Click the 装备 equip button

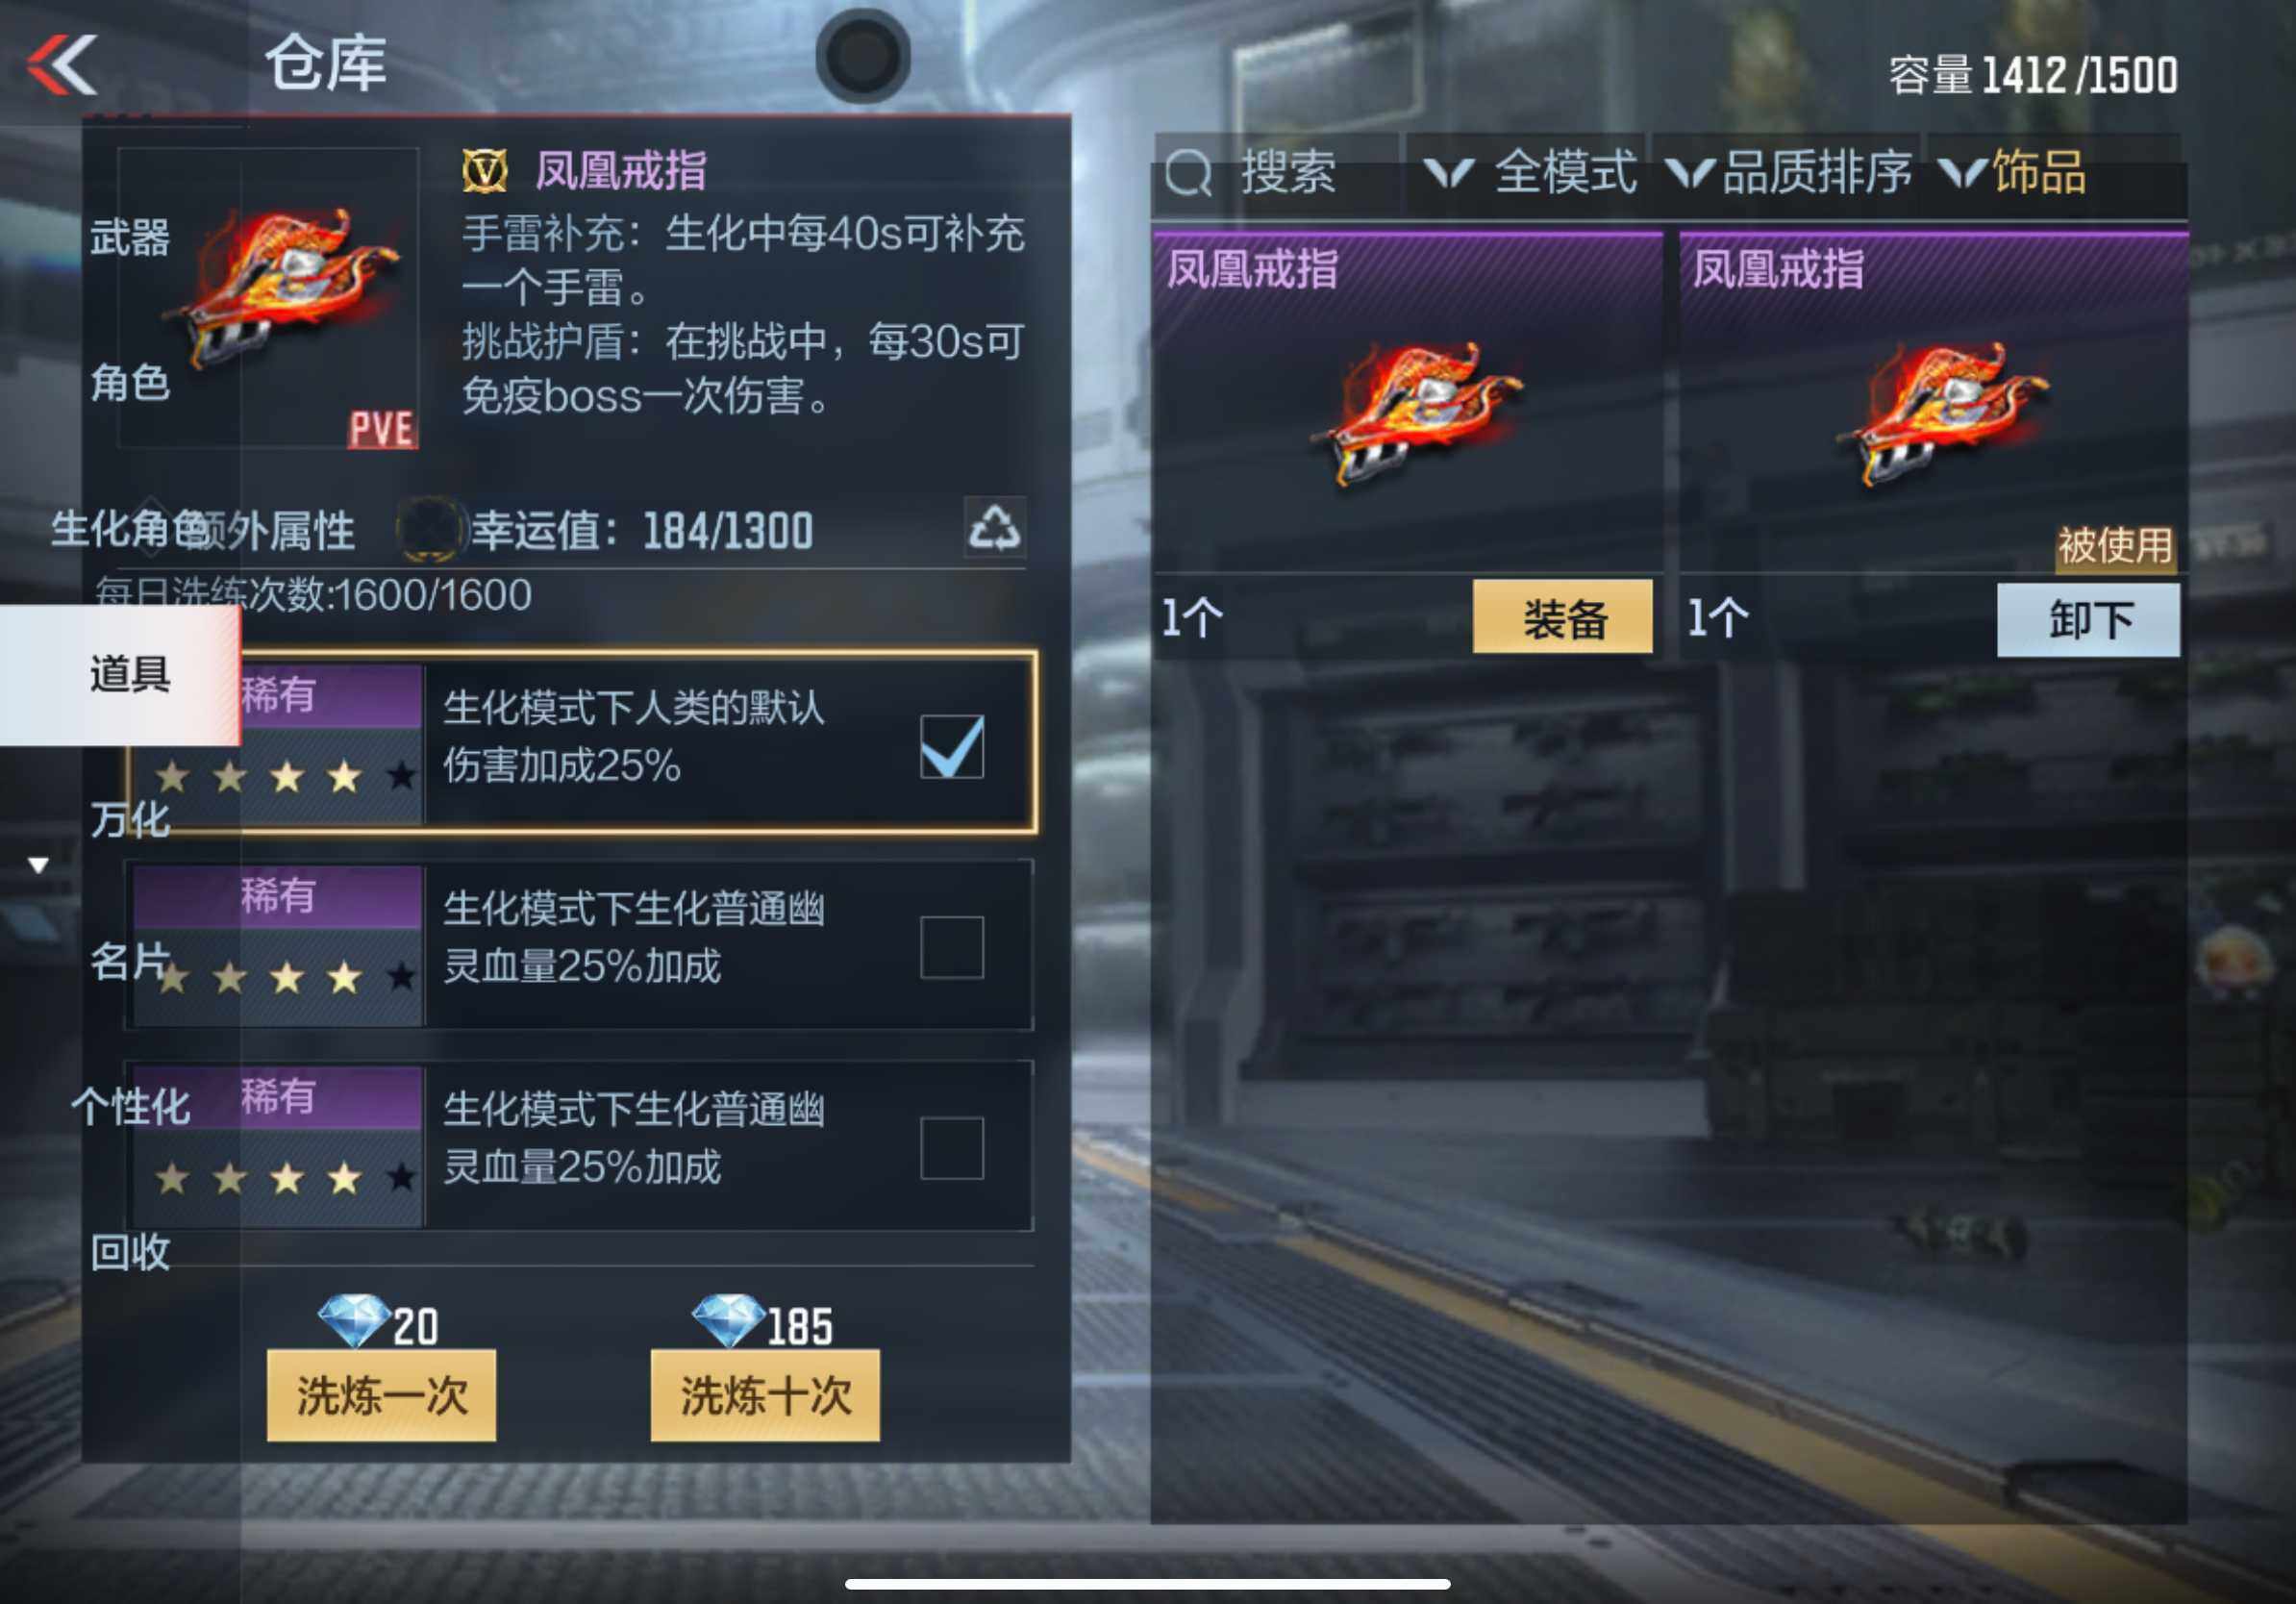(1563, 617)
